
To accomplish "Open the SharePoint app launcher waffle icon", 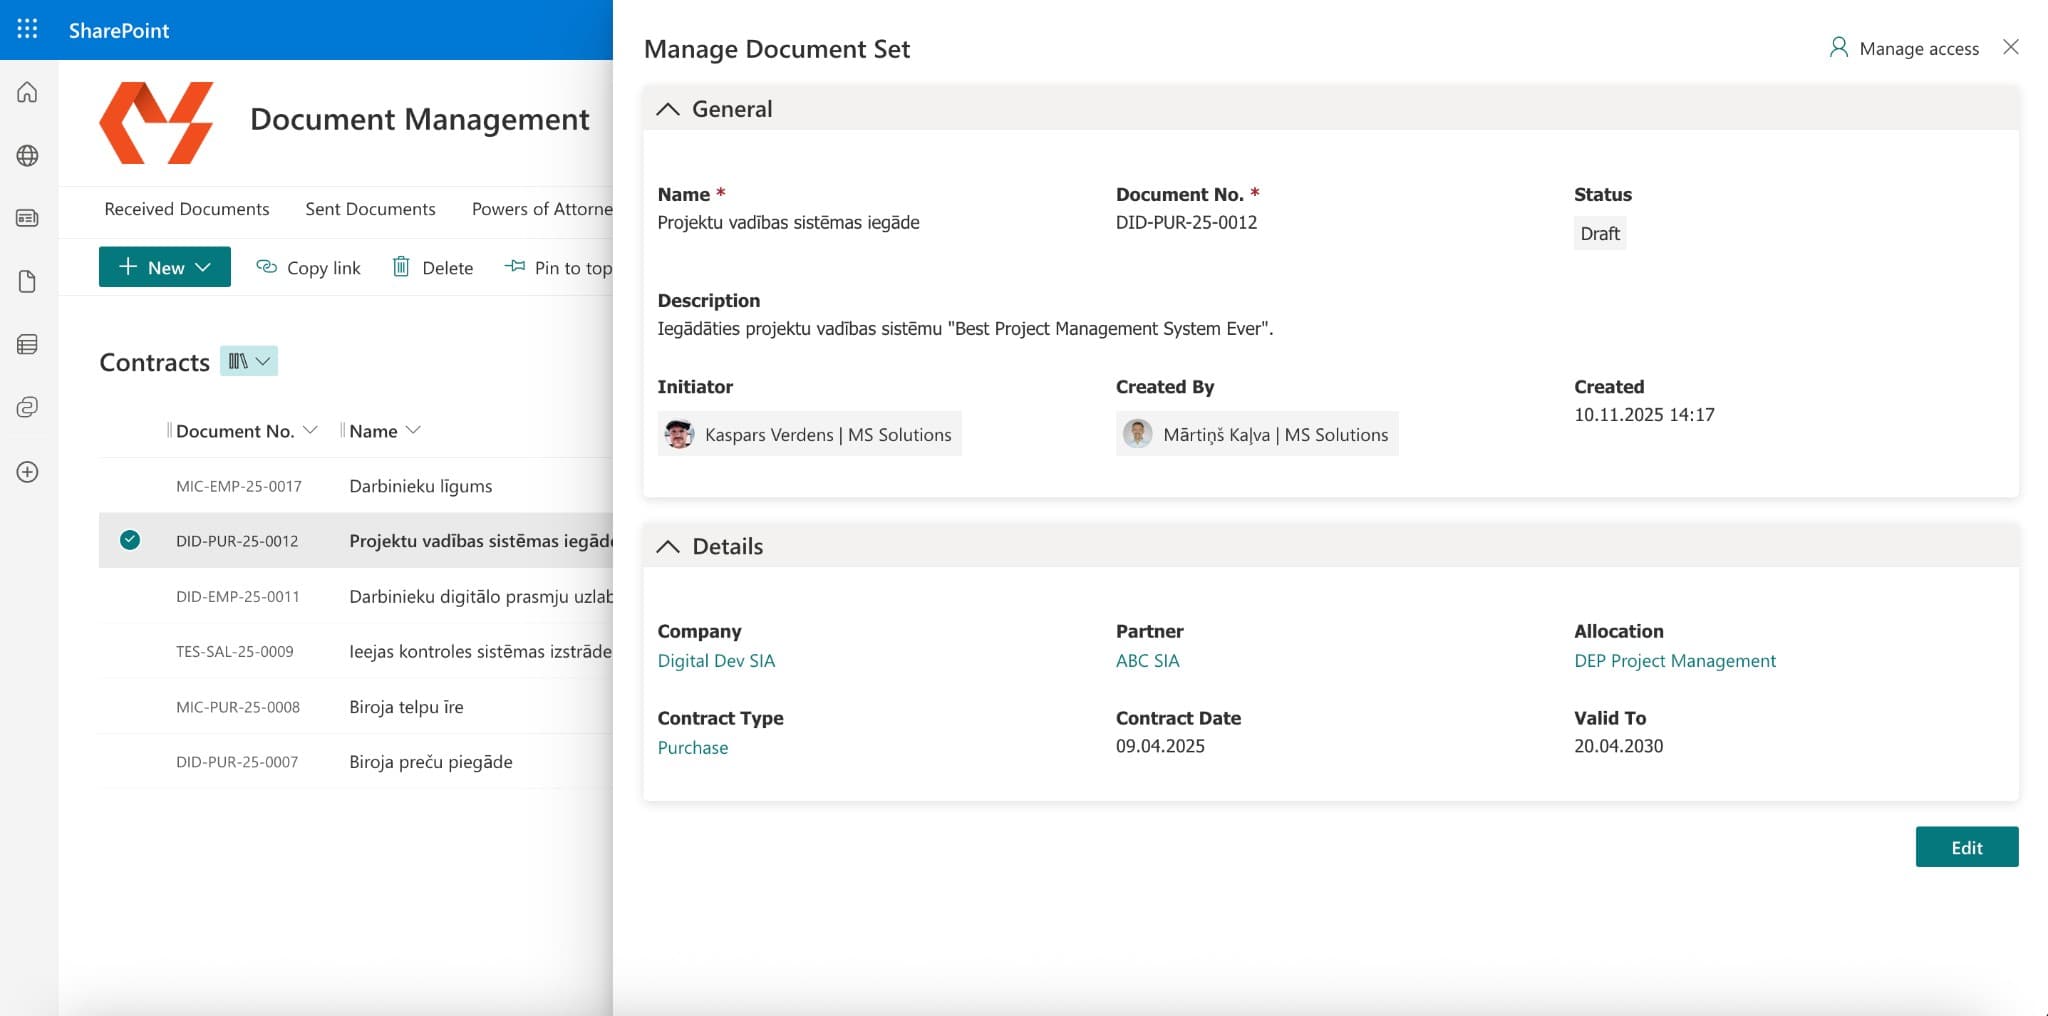I will [28, 29].
